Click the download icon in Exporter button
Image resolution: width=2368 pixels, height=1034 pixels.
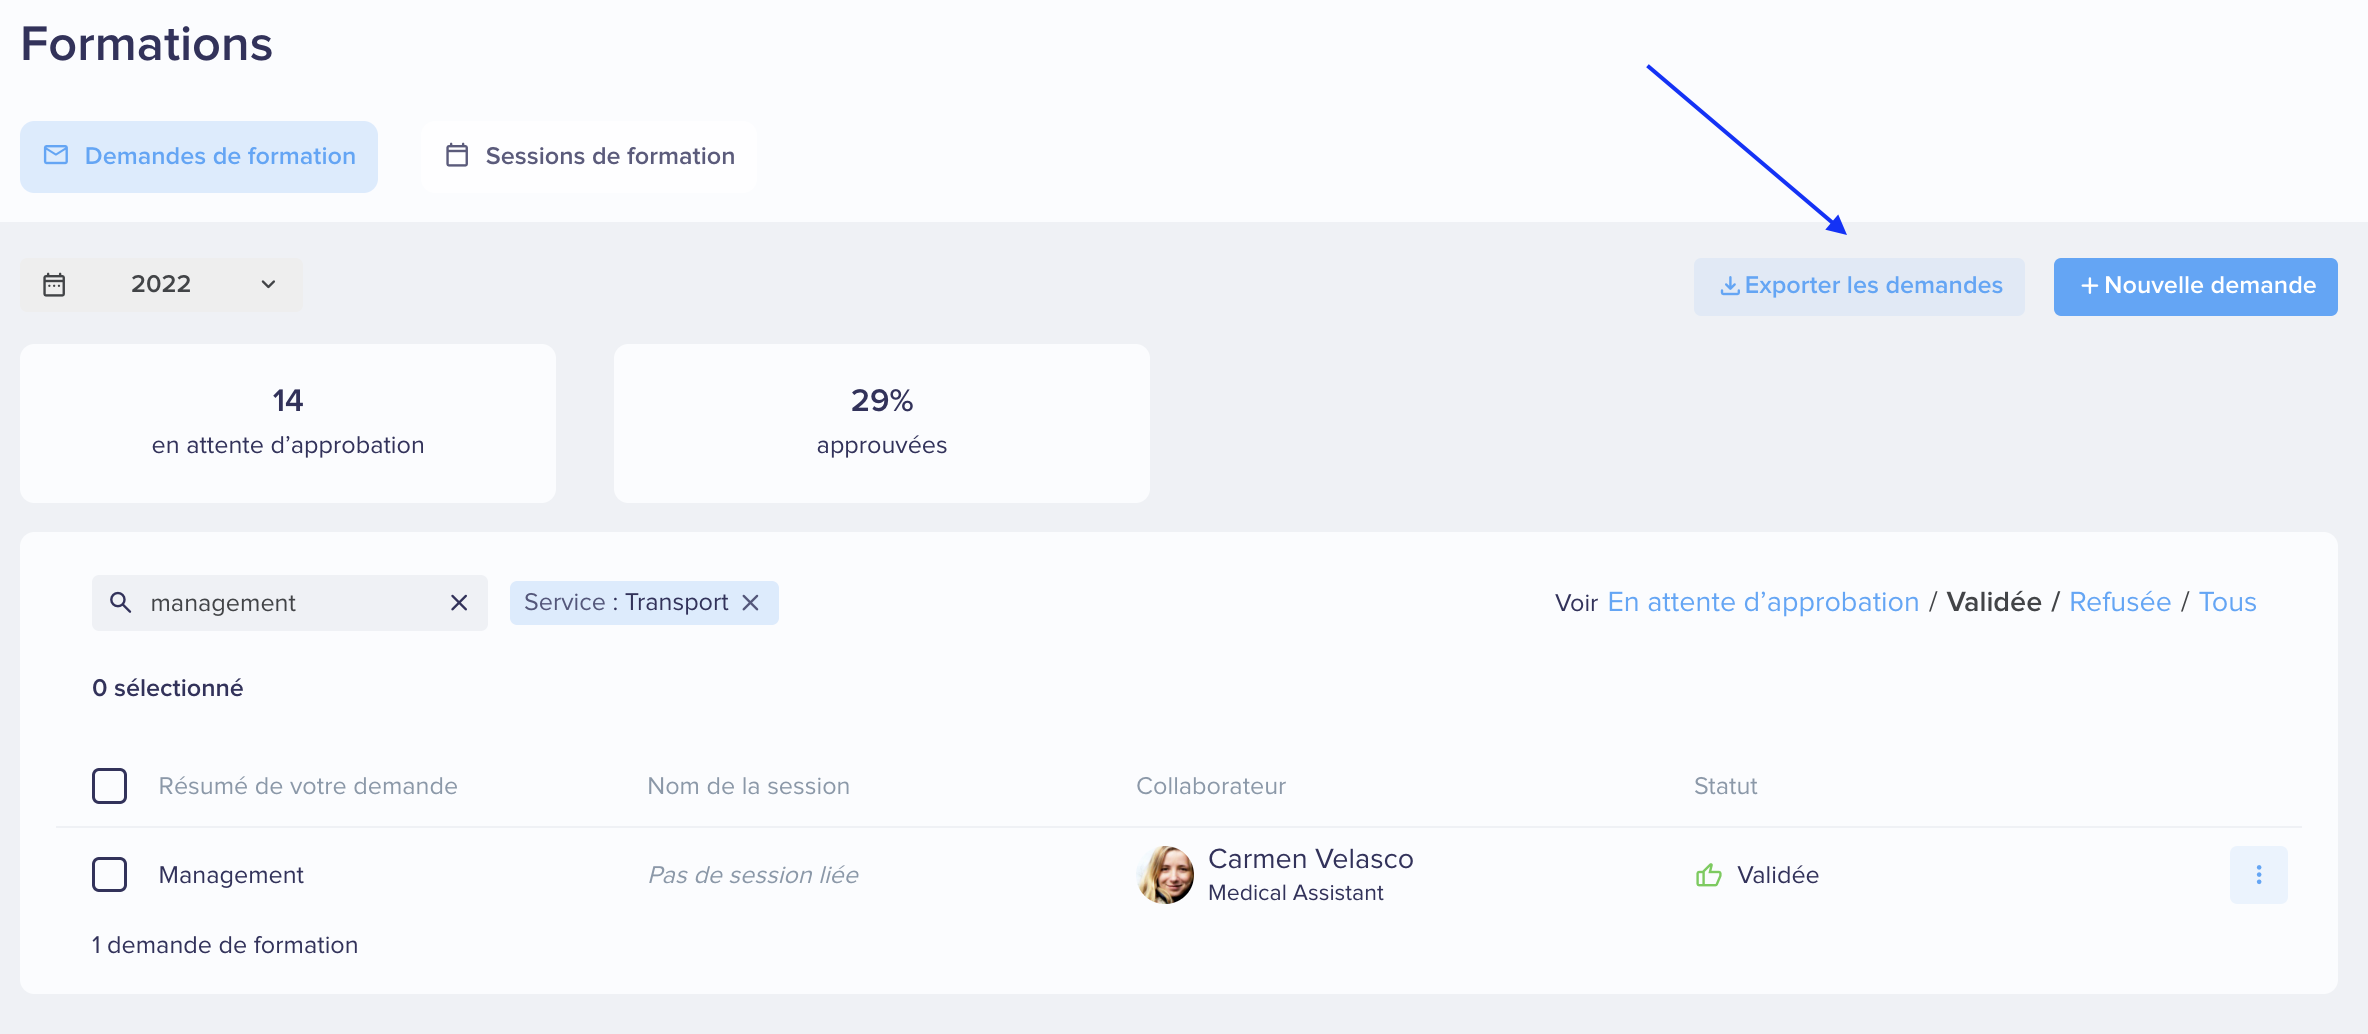coord(1729,287)
